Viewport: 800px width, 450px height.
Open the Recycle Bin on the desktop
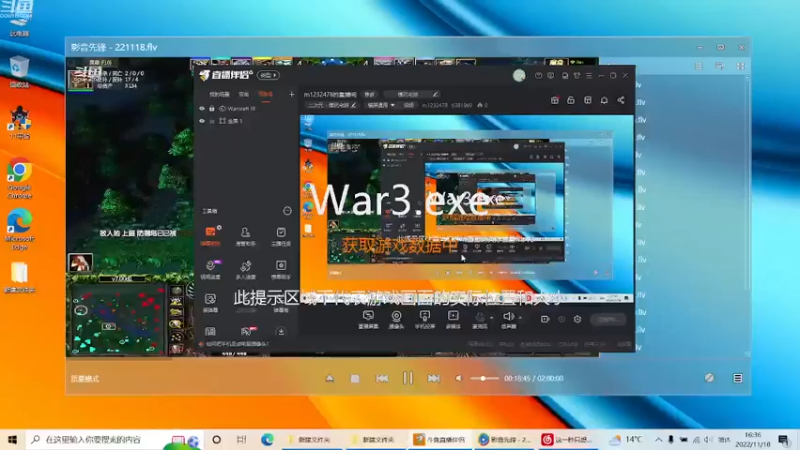[x=19, y=72]
